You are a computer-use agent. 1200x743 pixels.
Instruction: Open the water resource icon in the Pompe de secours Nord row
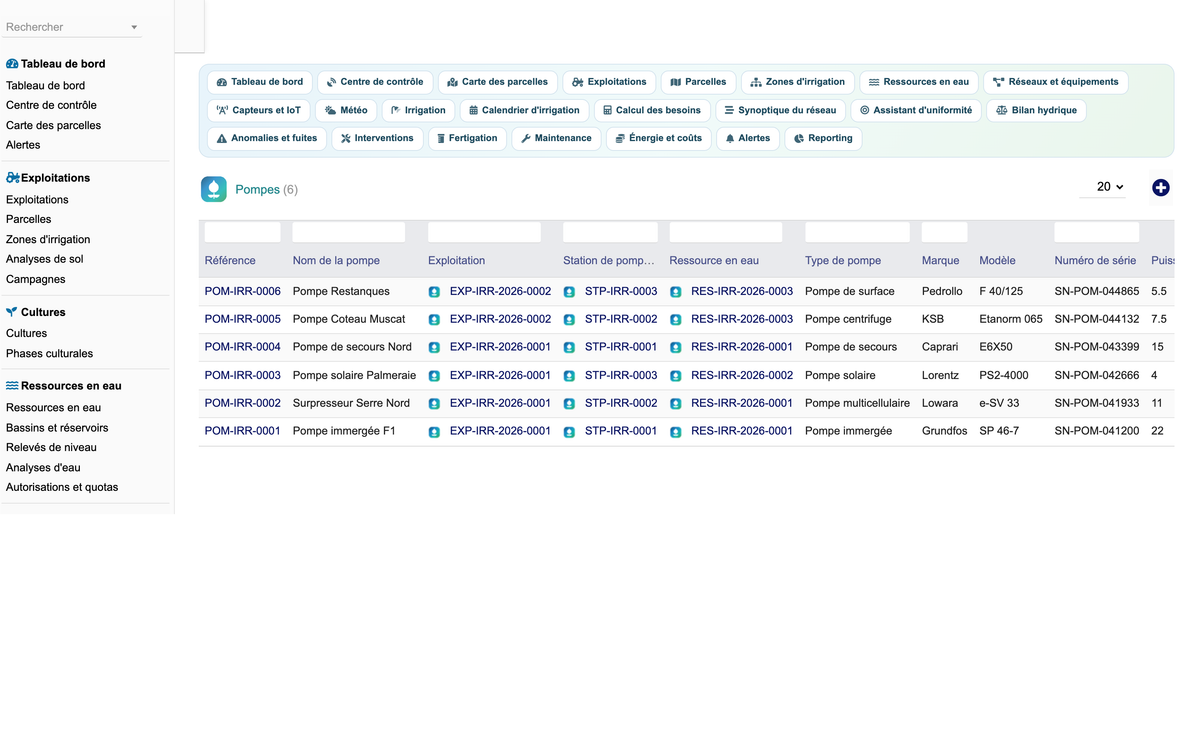(675, 348)
